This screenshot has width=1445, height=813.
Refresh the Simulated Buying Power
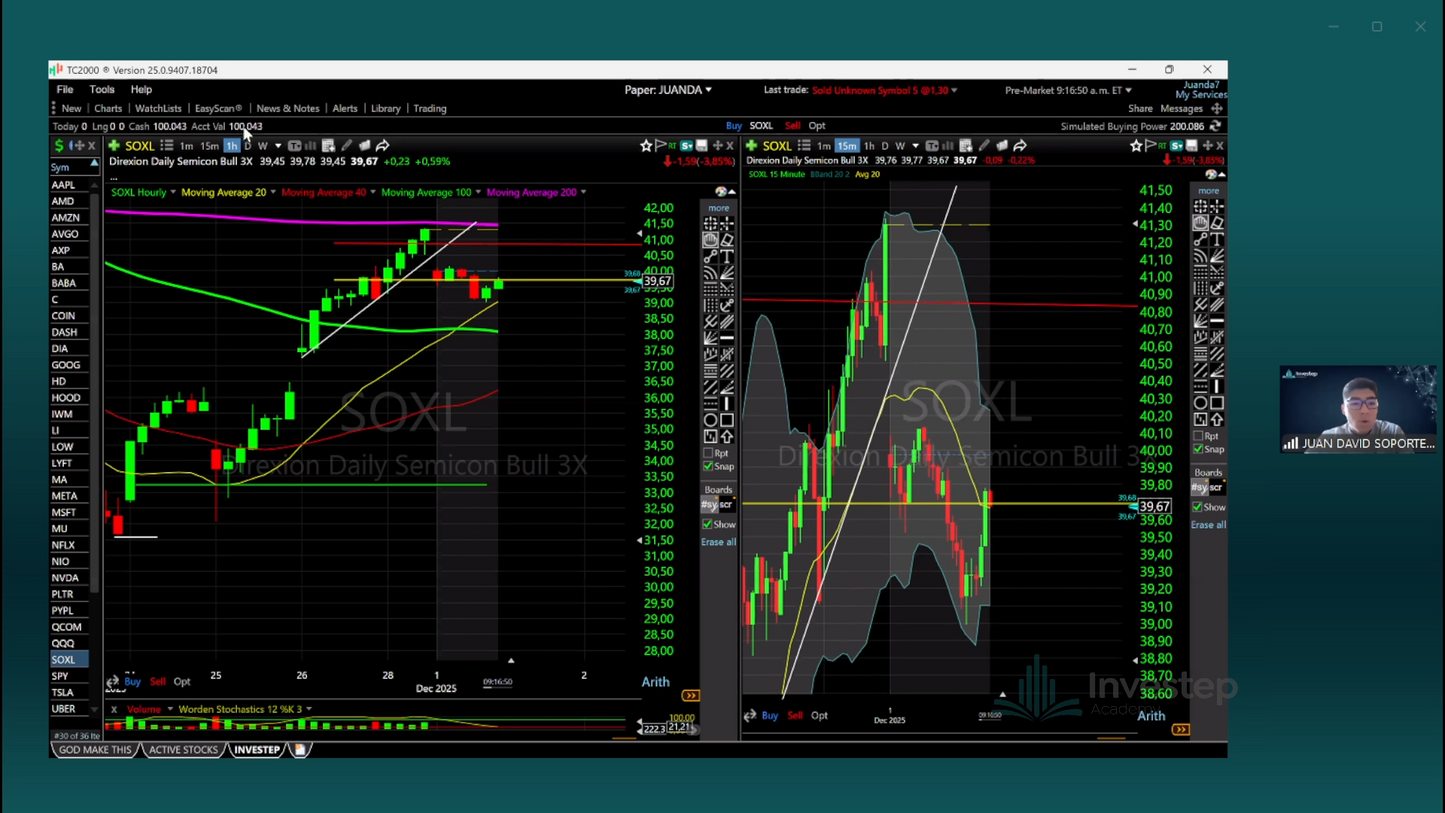1215,126
